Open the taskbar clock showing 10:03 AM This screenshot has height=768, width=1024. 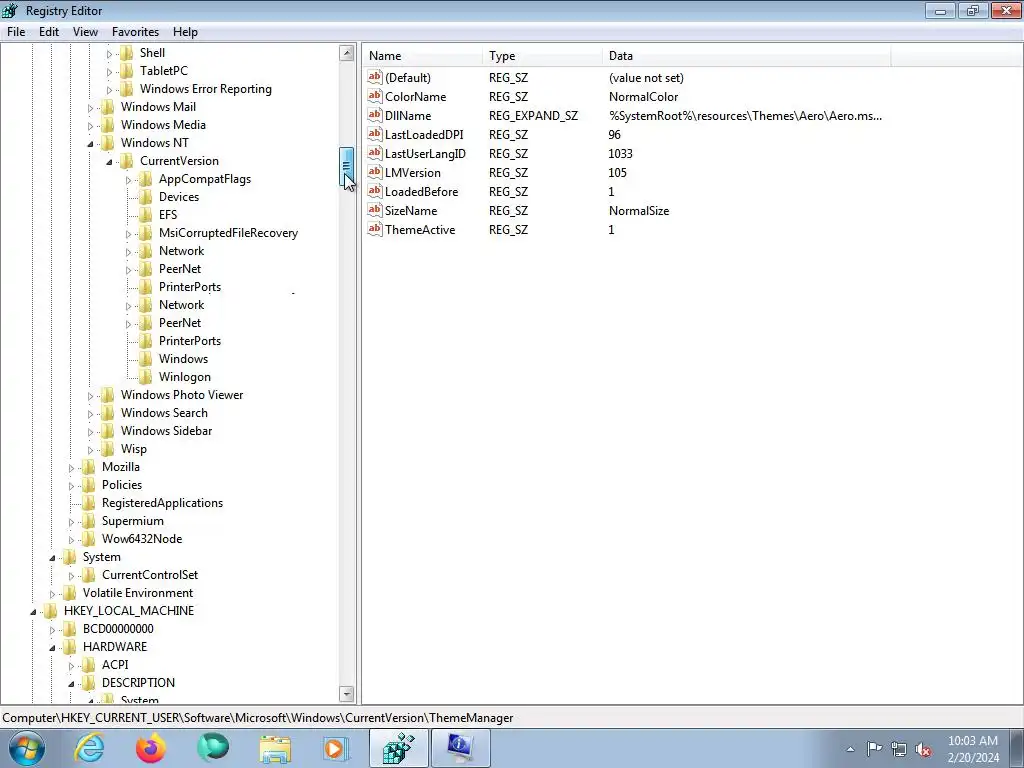point(972,748)
